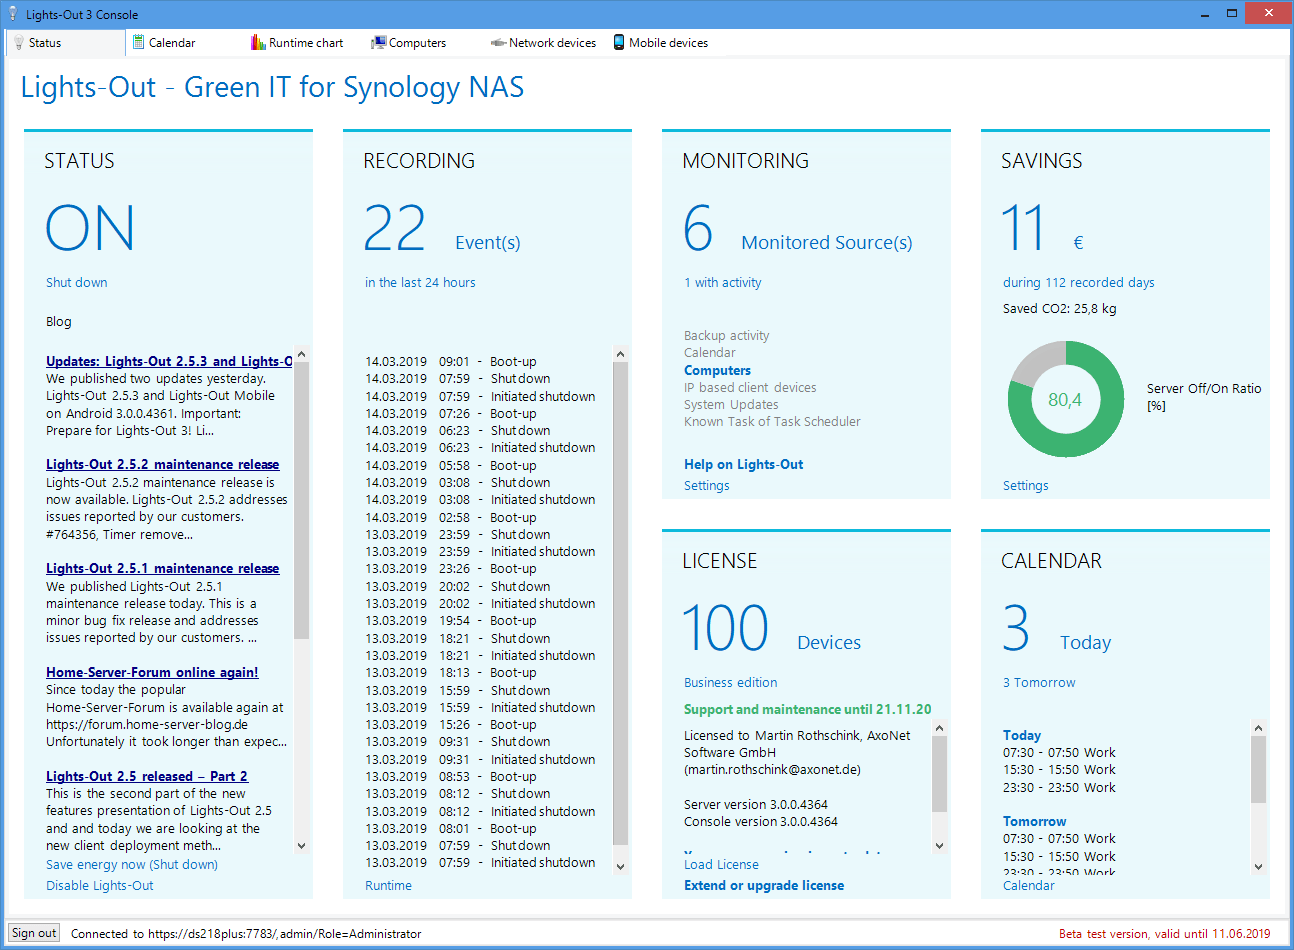
Task: Click Load License link
Action: pos(721,864)
